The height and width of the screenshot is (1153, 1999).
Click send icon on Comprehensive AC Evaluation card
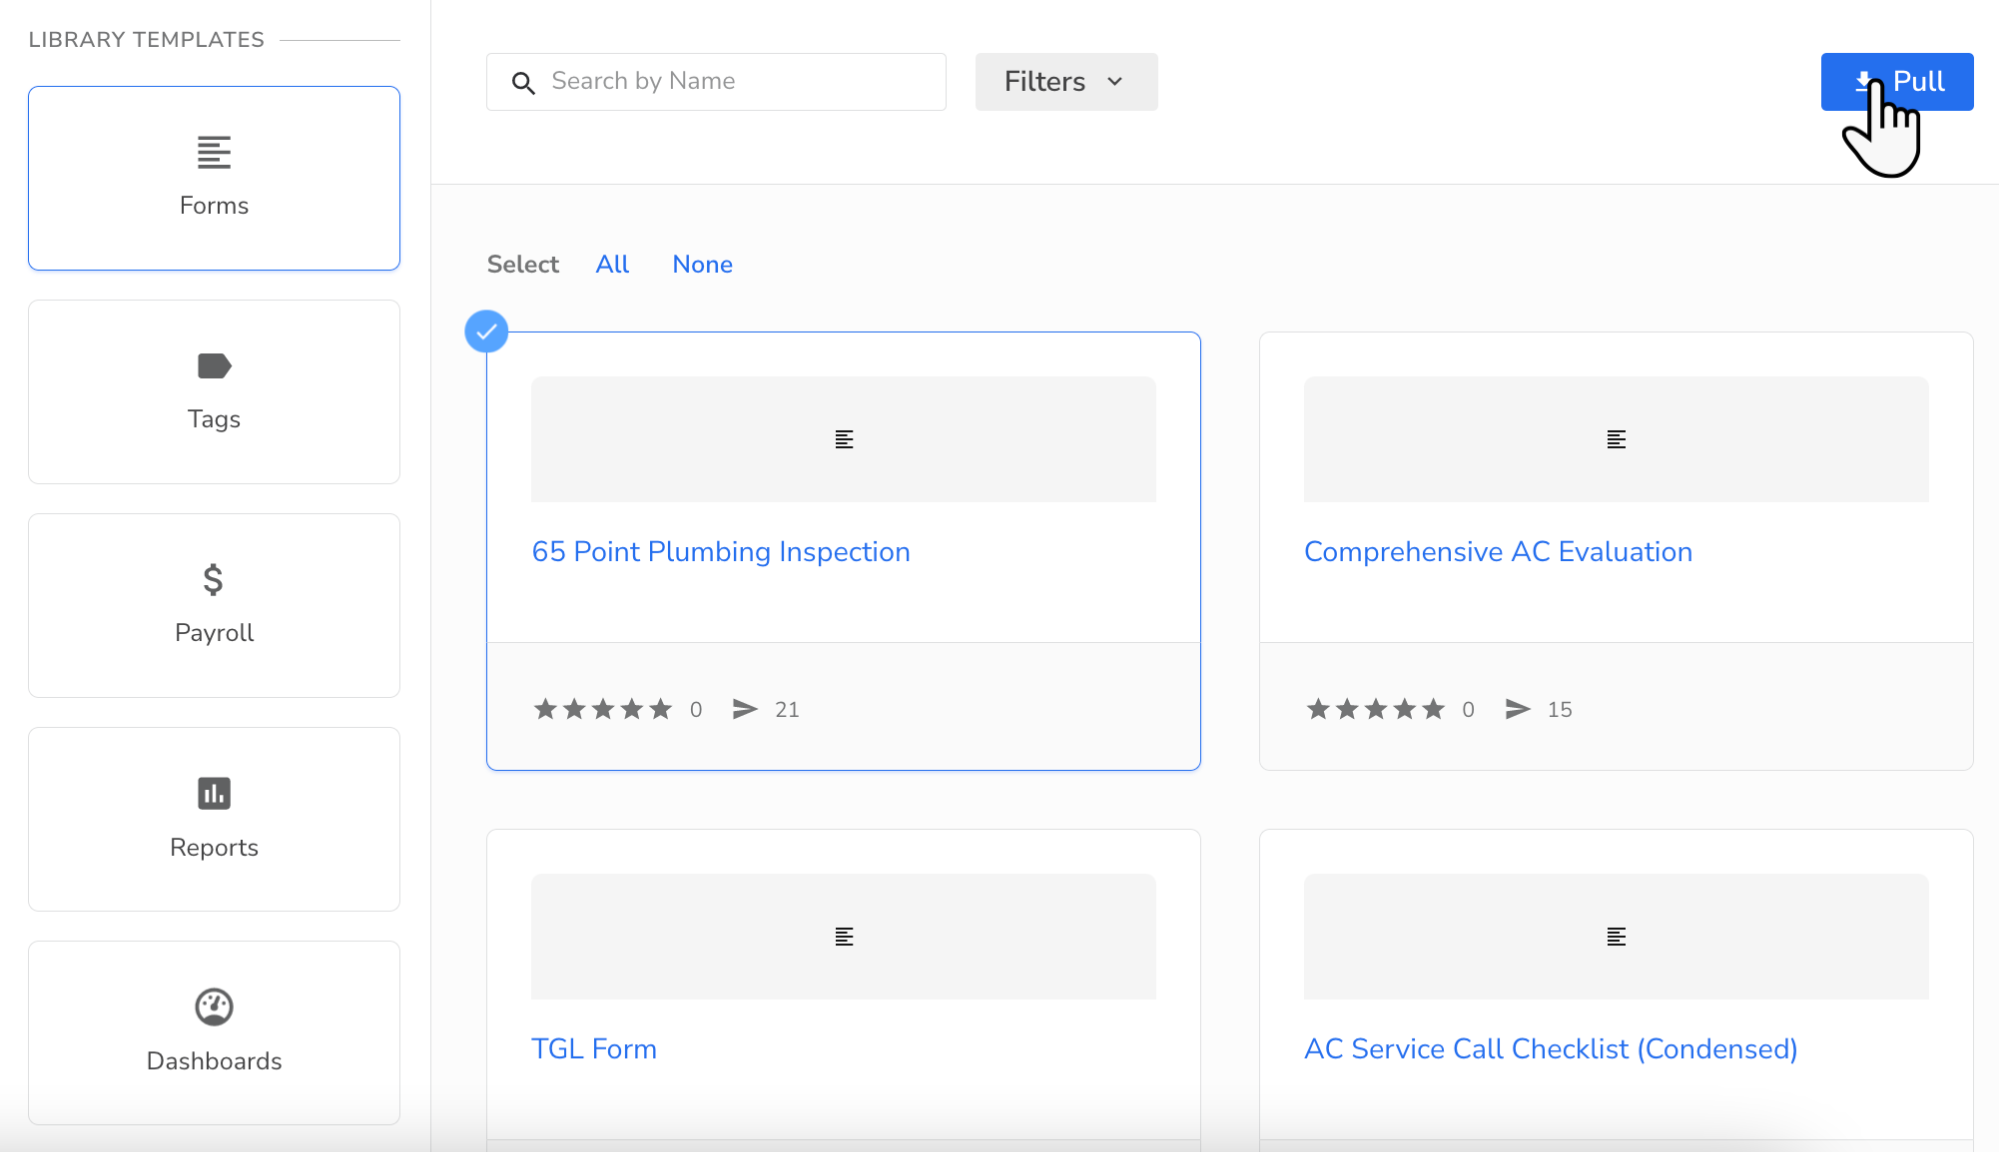click(1517, 709)
